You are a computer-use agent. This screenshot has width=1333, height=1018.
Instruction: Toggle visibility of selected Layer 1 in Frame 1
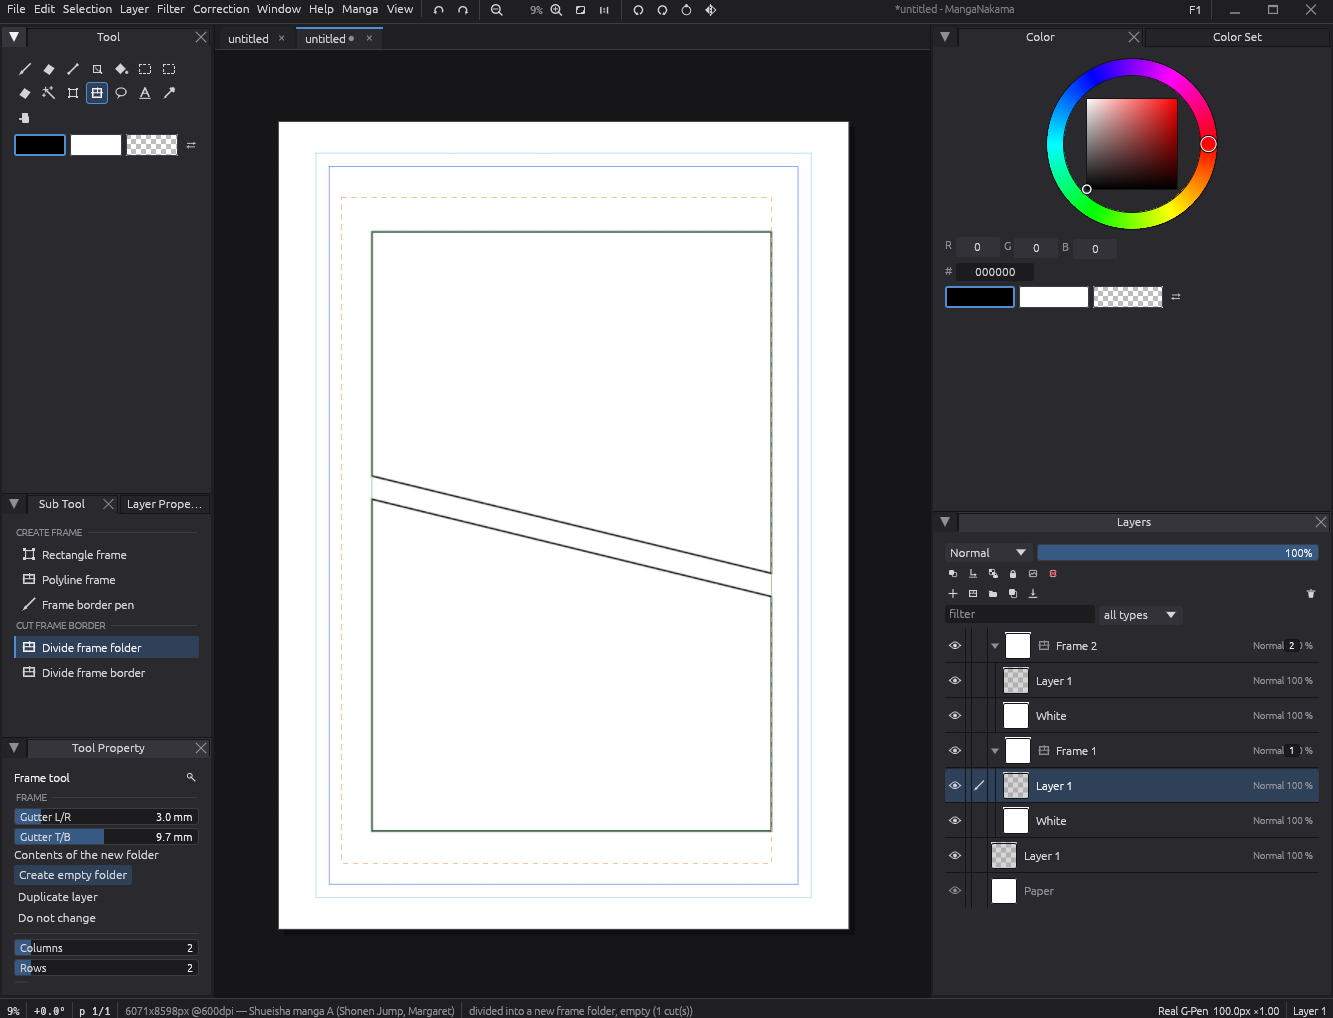[x=955, y=786]
